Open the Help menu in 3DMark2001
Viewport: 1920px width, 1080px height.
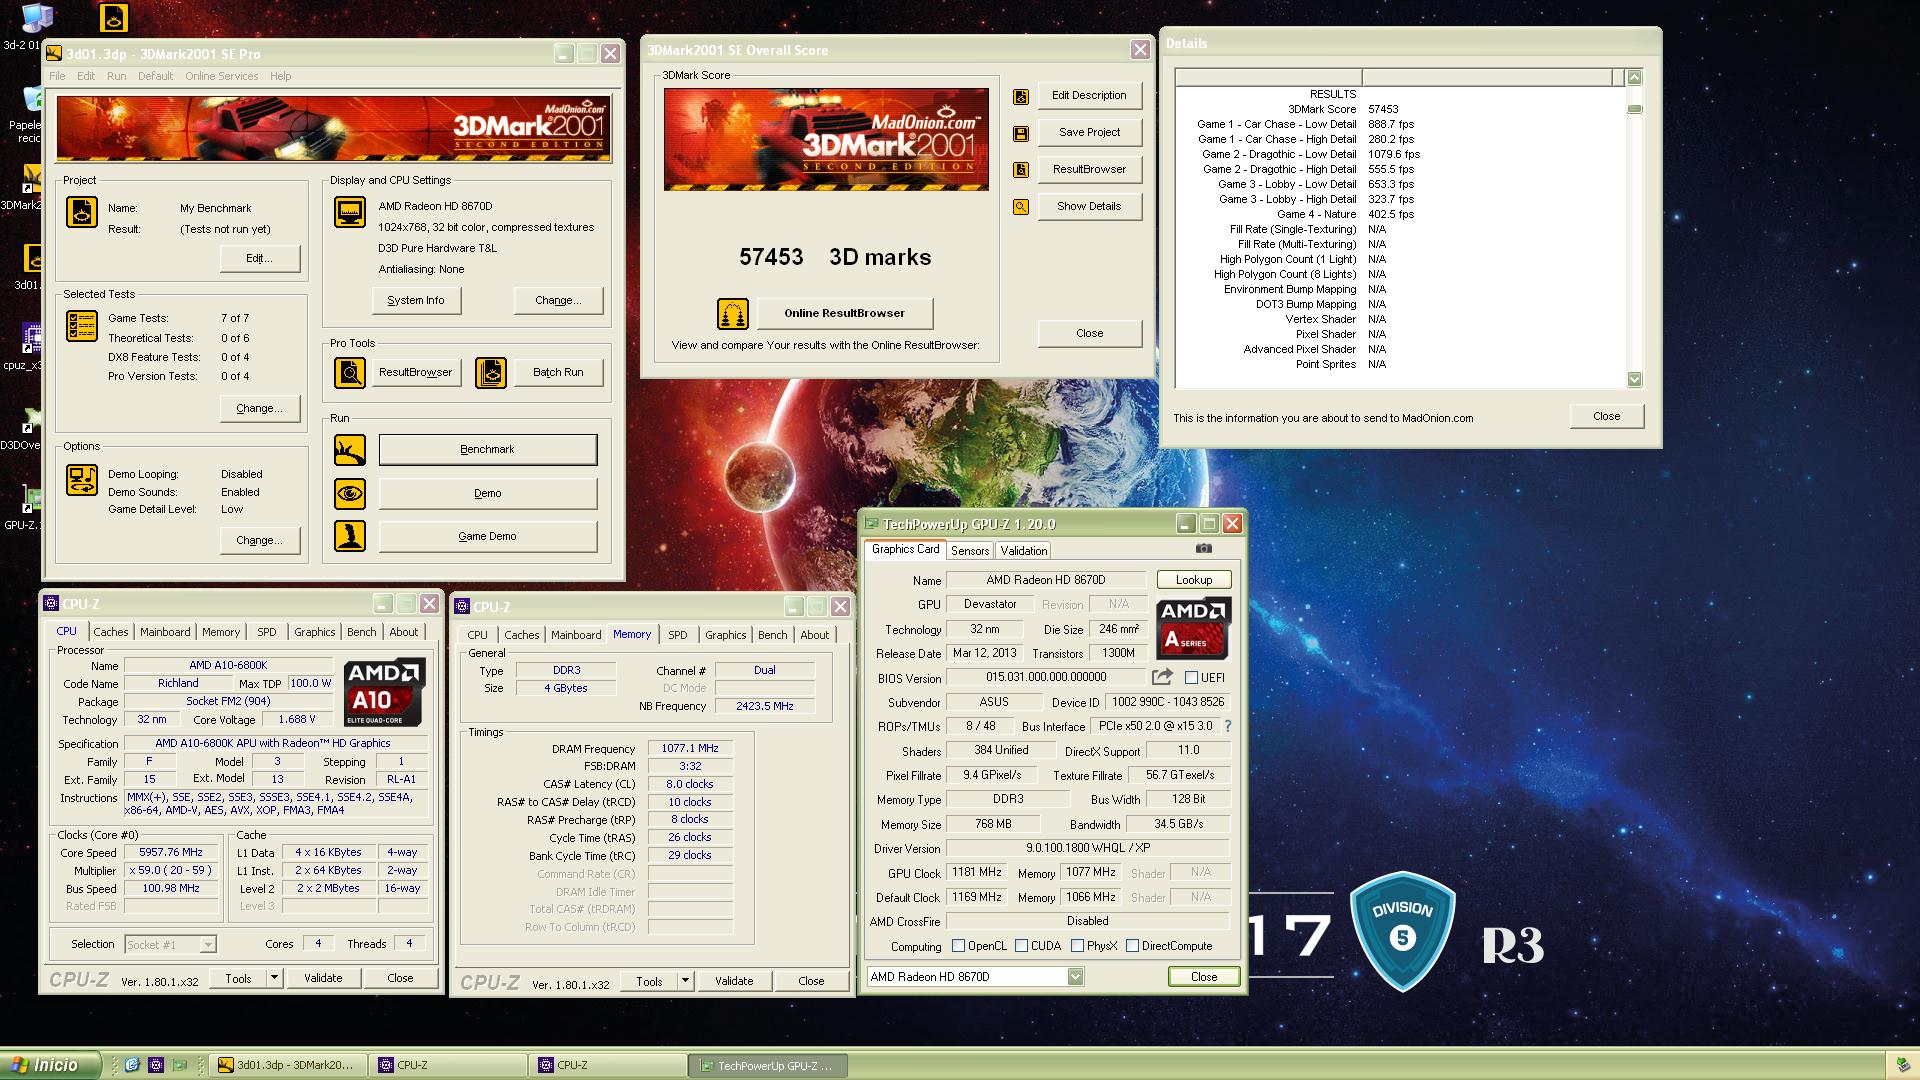point(281,76)
